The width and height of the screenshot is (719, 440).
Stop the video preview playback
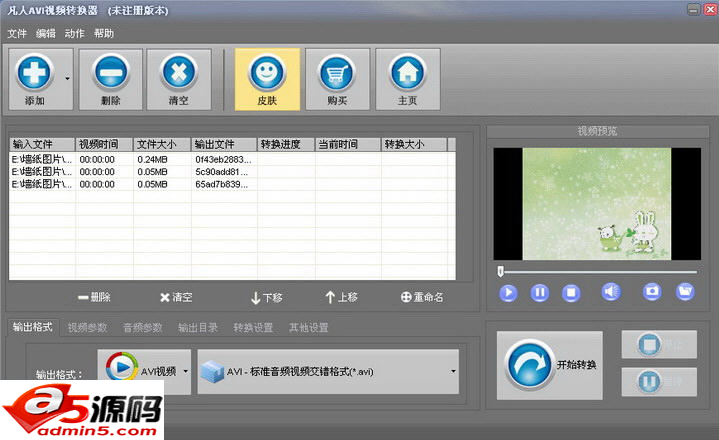(x=570, y=292)
